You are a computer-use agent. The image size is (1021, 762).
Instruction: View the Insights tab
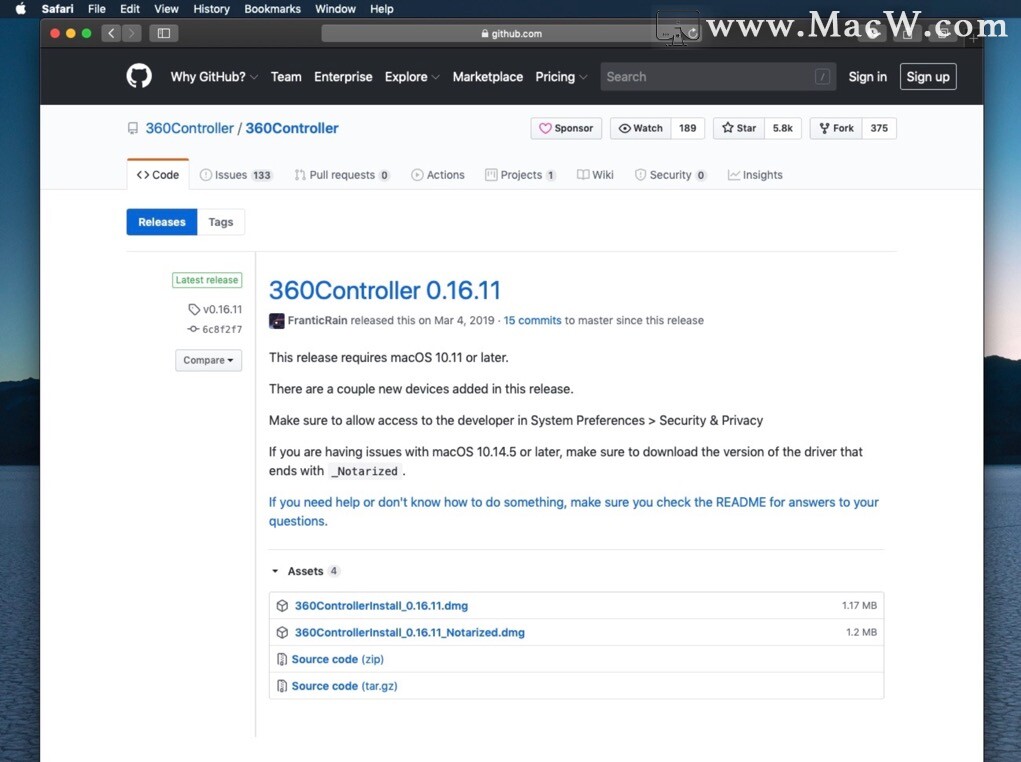click(x=755, y=175)
